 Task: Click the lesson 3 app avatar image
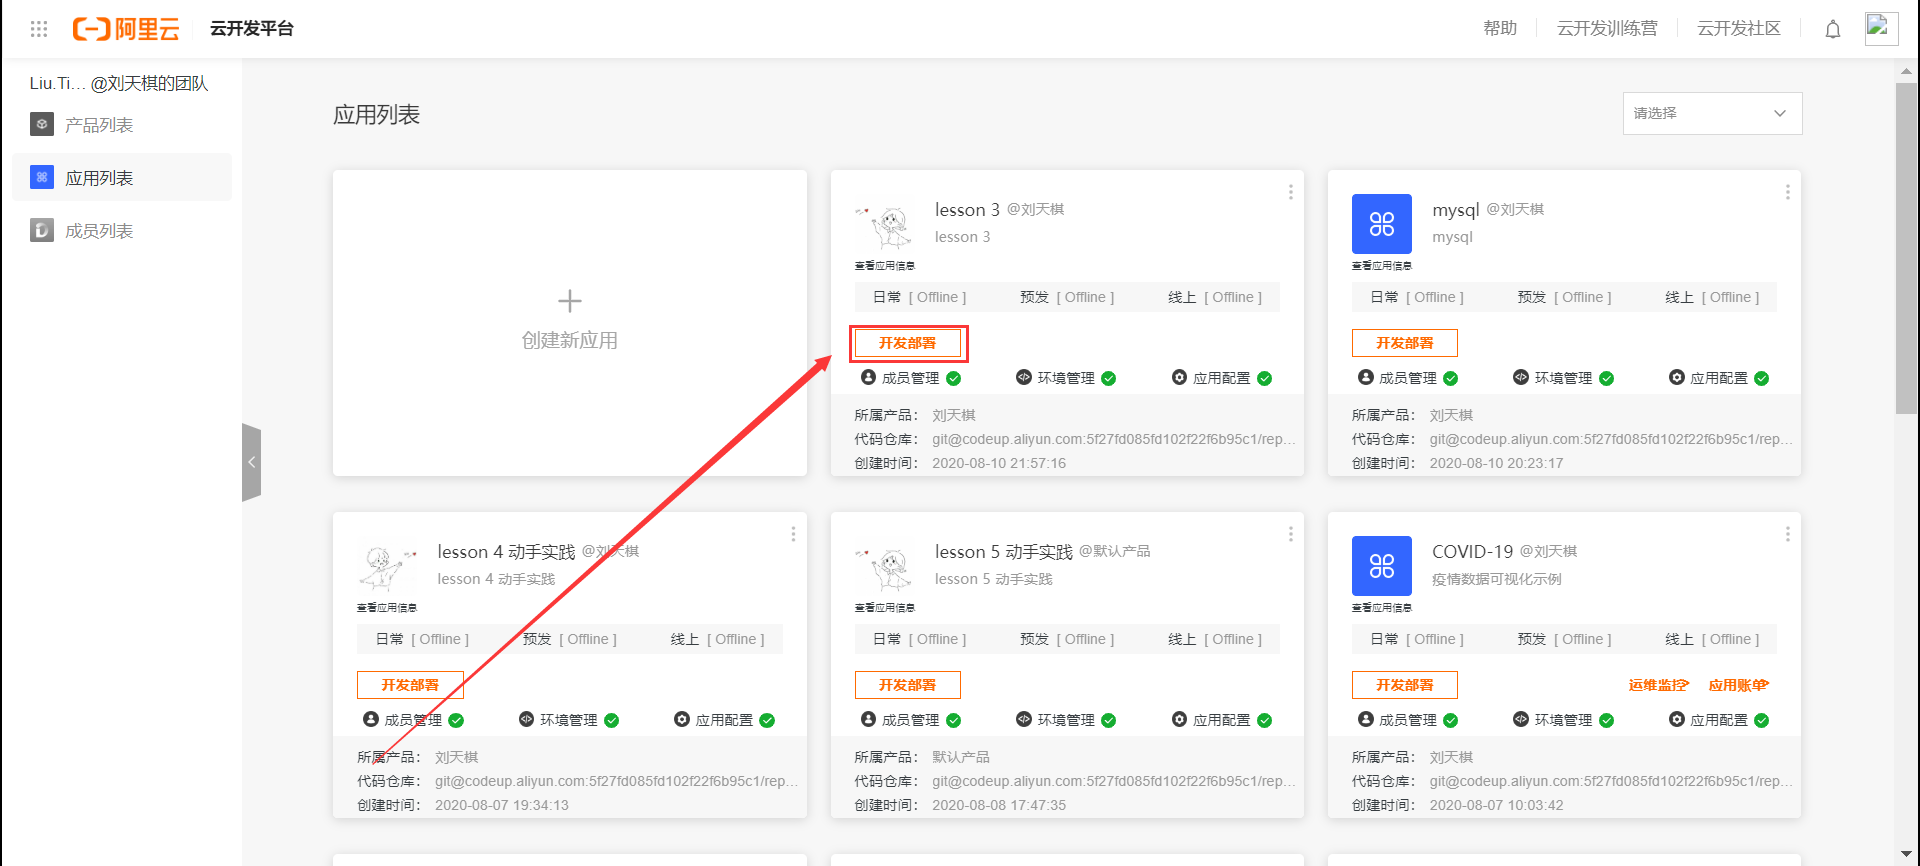pyautogui.click(x=884, y=226)
